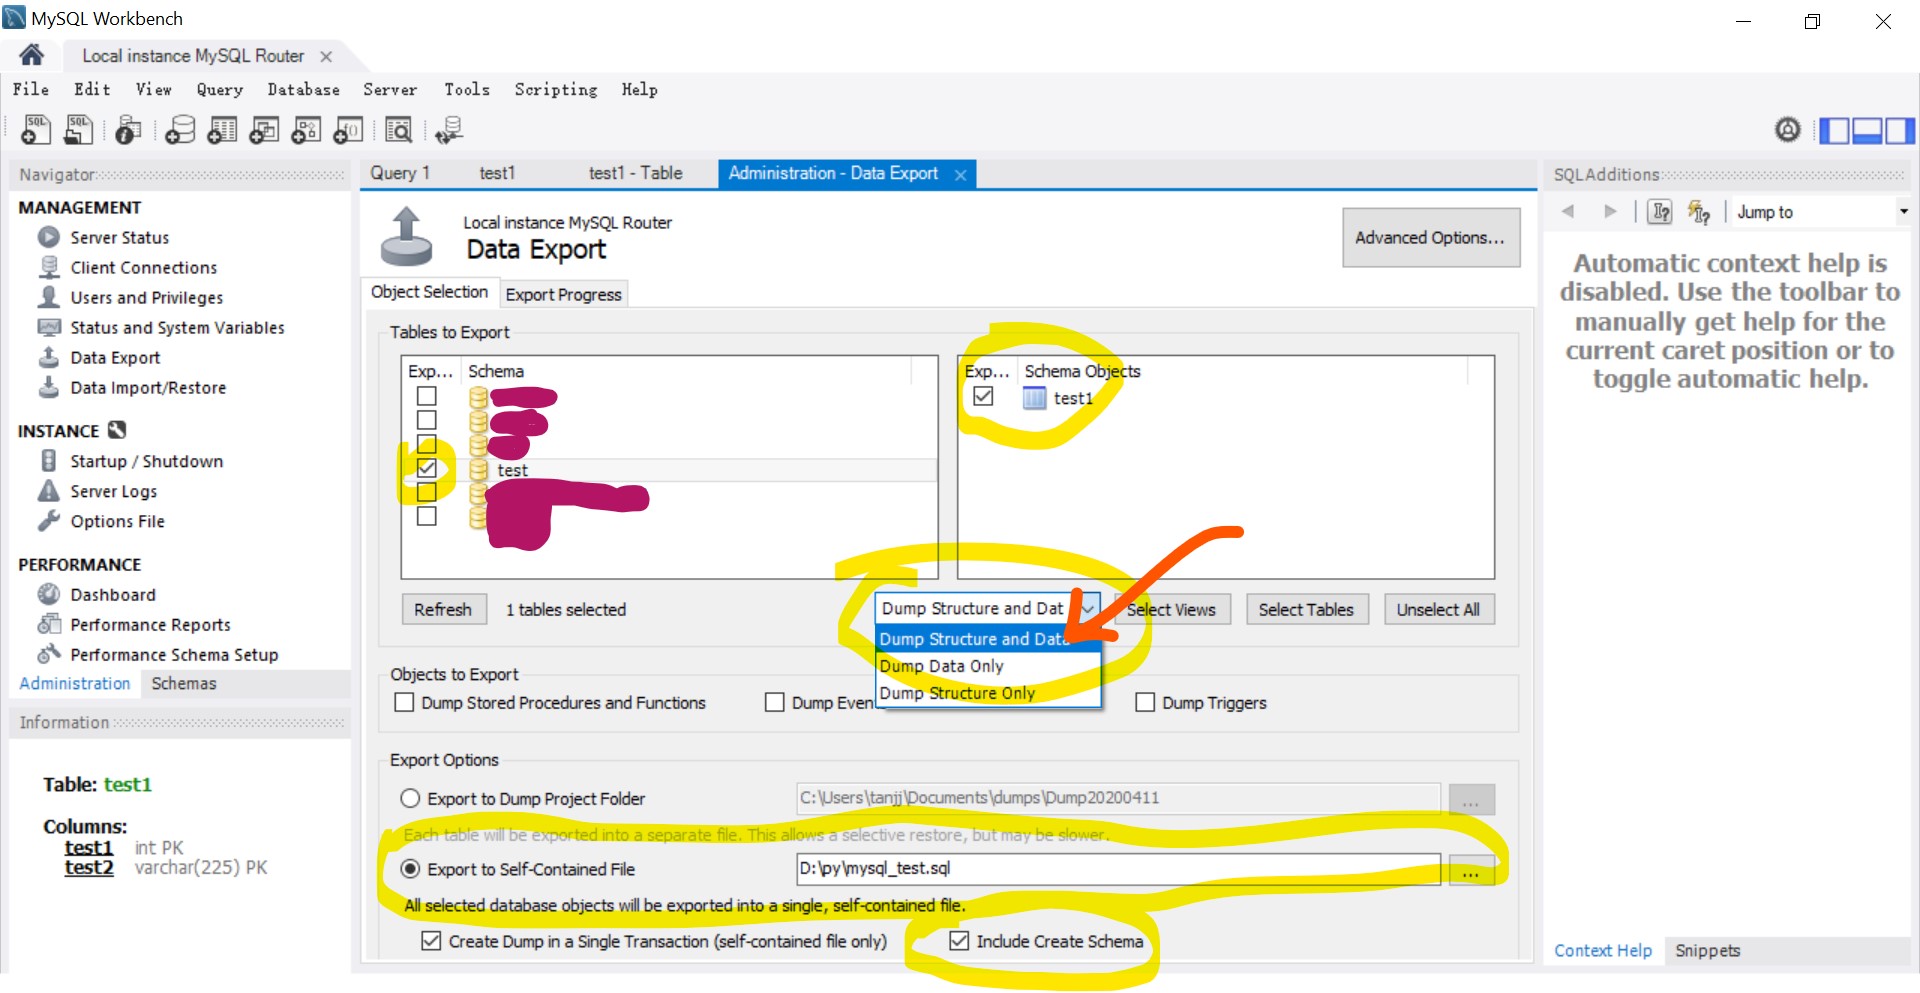The width and height of the screenshot is (1920, 993).
Task: Switch to the Export Progress tab
Action: (x=563, y=294)
